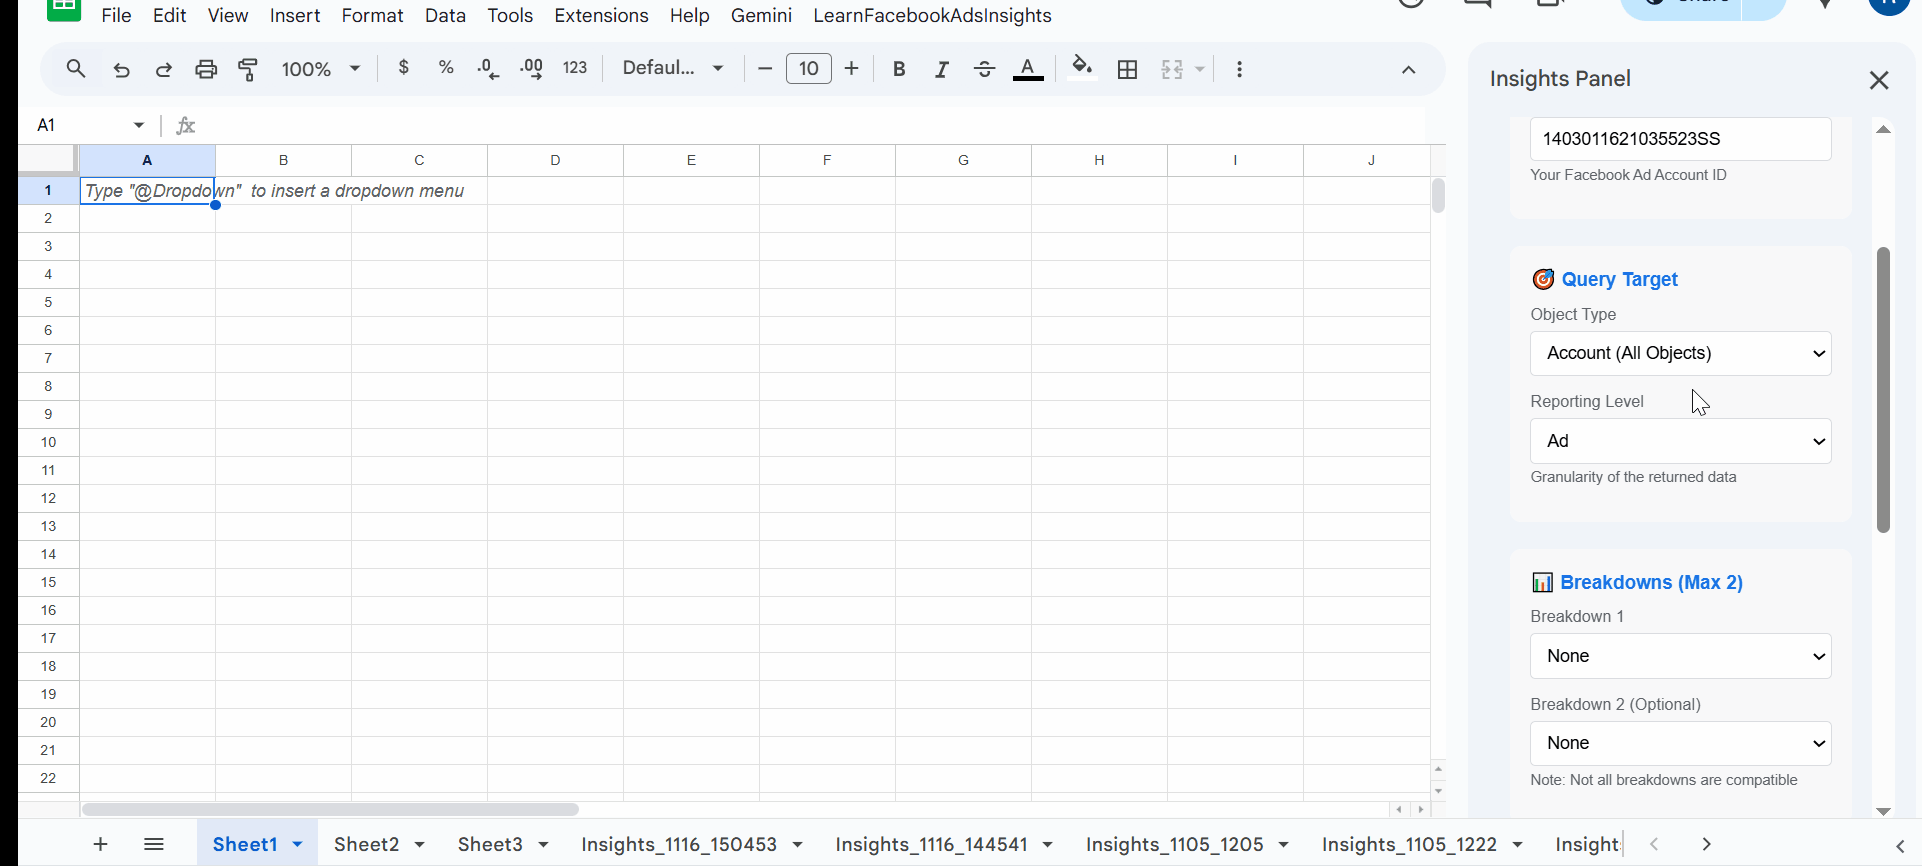
Task: Click the horizontal sheet scrollbar
Action: (330, 809)
